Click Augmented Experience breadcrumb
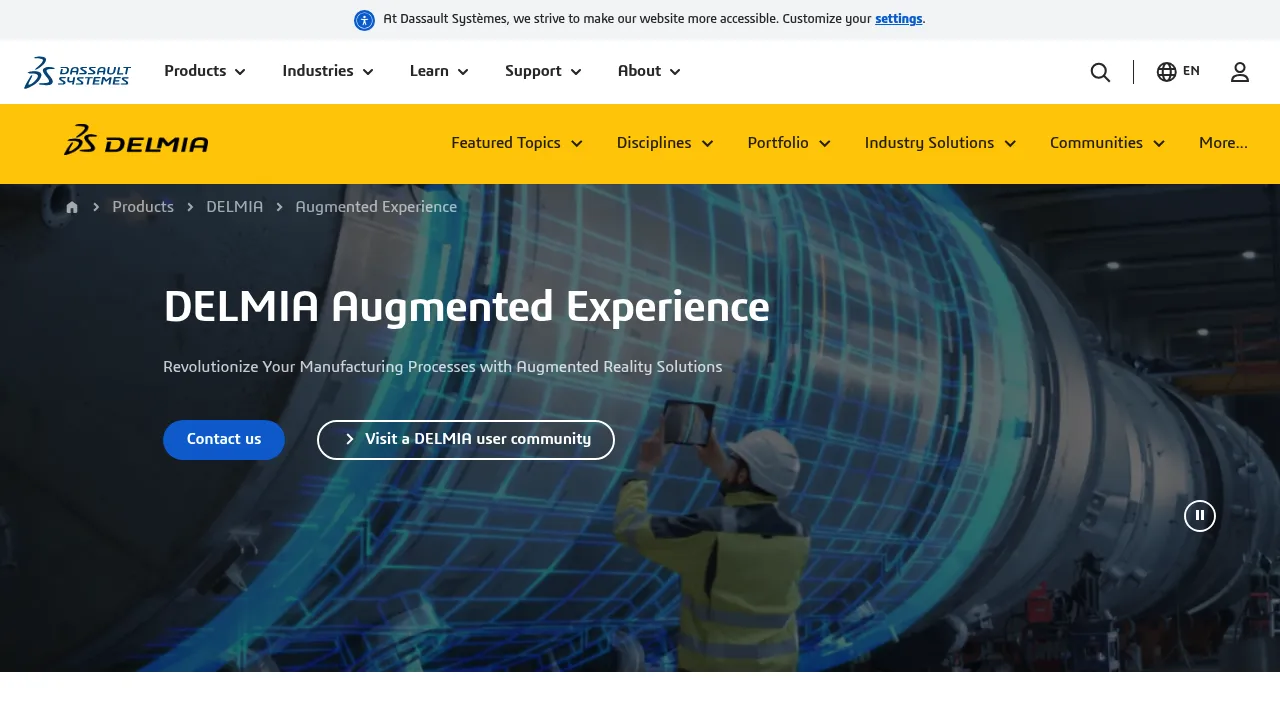The image size is (1280, 720). point(376,207)
